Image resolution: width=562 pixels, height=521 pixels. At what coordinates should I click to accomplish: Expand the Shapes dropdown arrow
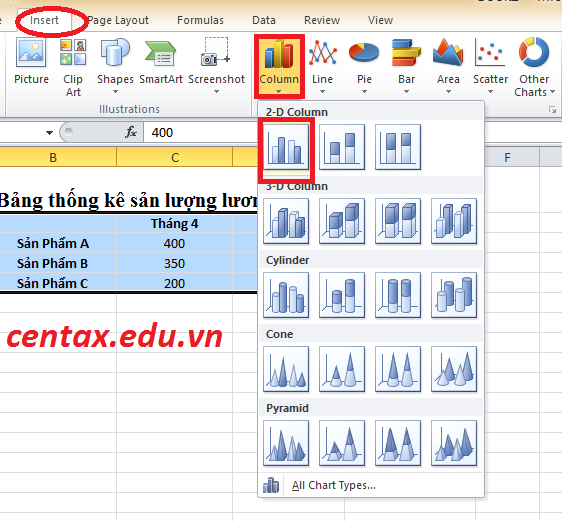click(x=115, y=92)
